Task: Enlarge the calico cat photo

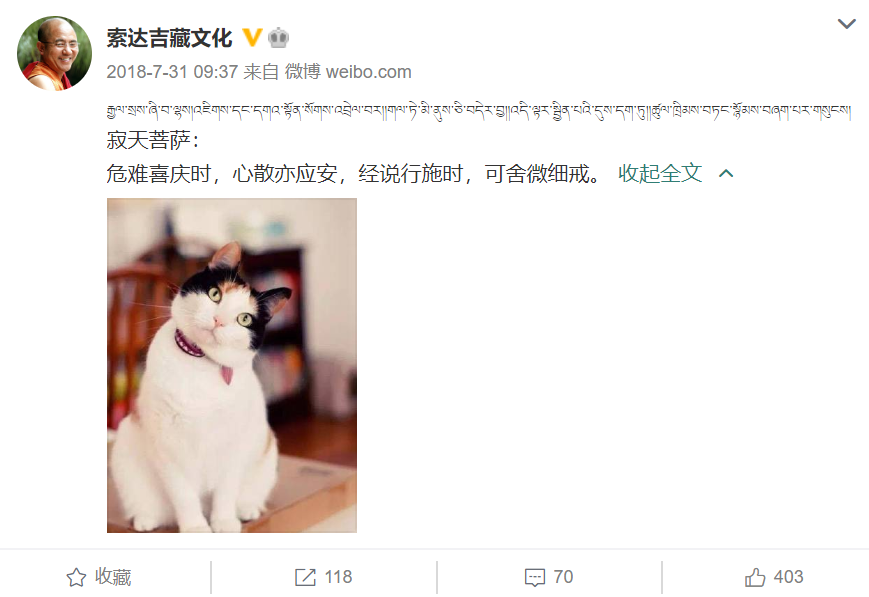Action: pos(232,365)
